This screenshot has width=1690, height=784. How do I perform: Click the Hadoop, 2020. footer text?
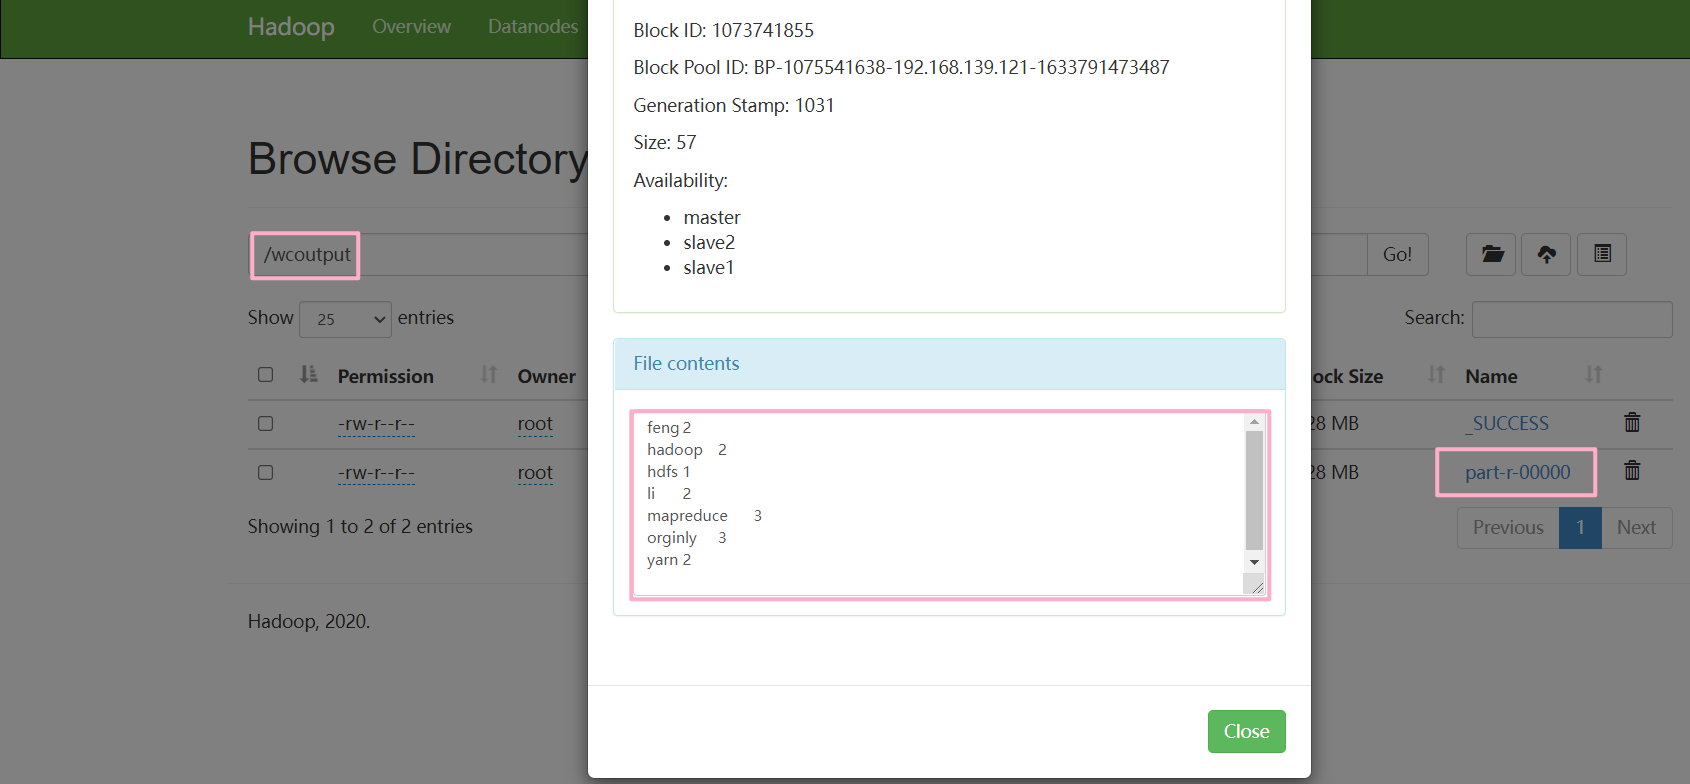click(x=309, y=621)
